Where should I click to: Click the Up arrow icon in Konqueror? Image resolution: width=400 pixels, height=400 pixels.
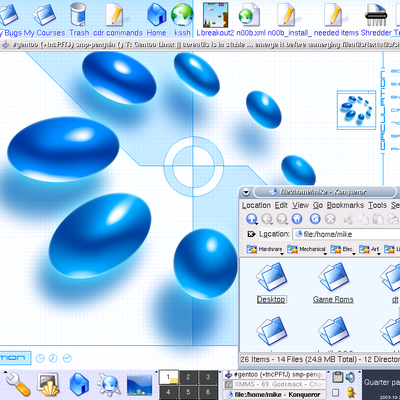[x=251, y=219]
